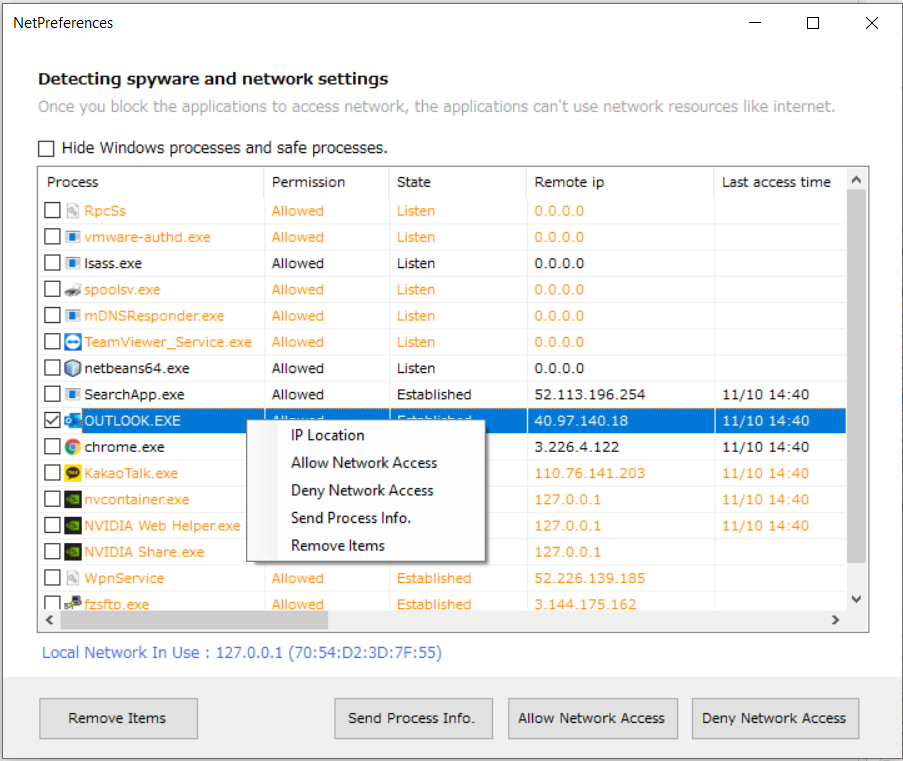Tick the netbeans64.exe checkbox
Screen dimensions: 903x761
pyautogui.click(x=52, y=368)
